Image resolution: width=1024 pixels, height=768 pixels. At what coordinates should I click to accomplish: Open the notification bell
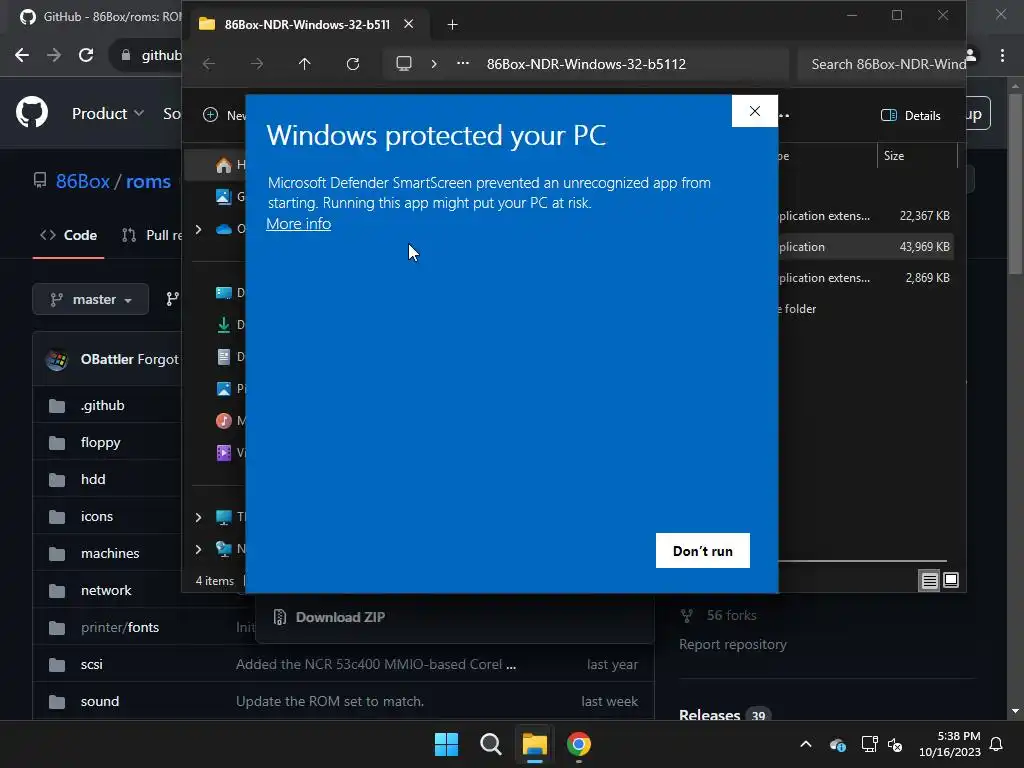tap(997, 744)
